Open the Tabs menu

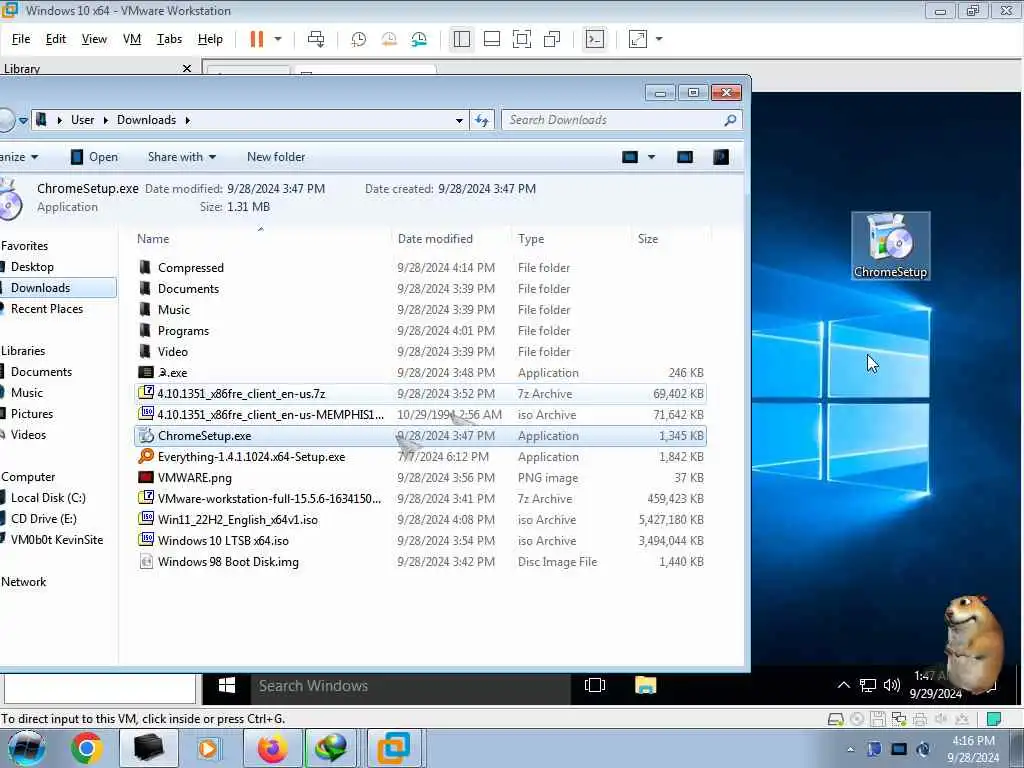tap(169, 39)
